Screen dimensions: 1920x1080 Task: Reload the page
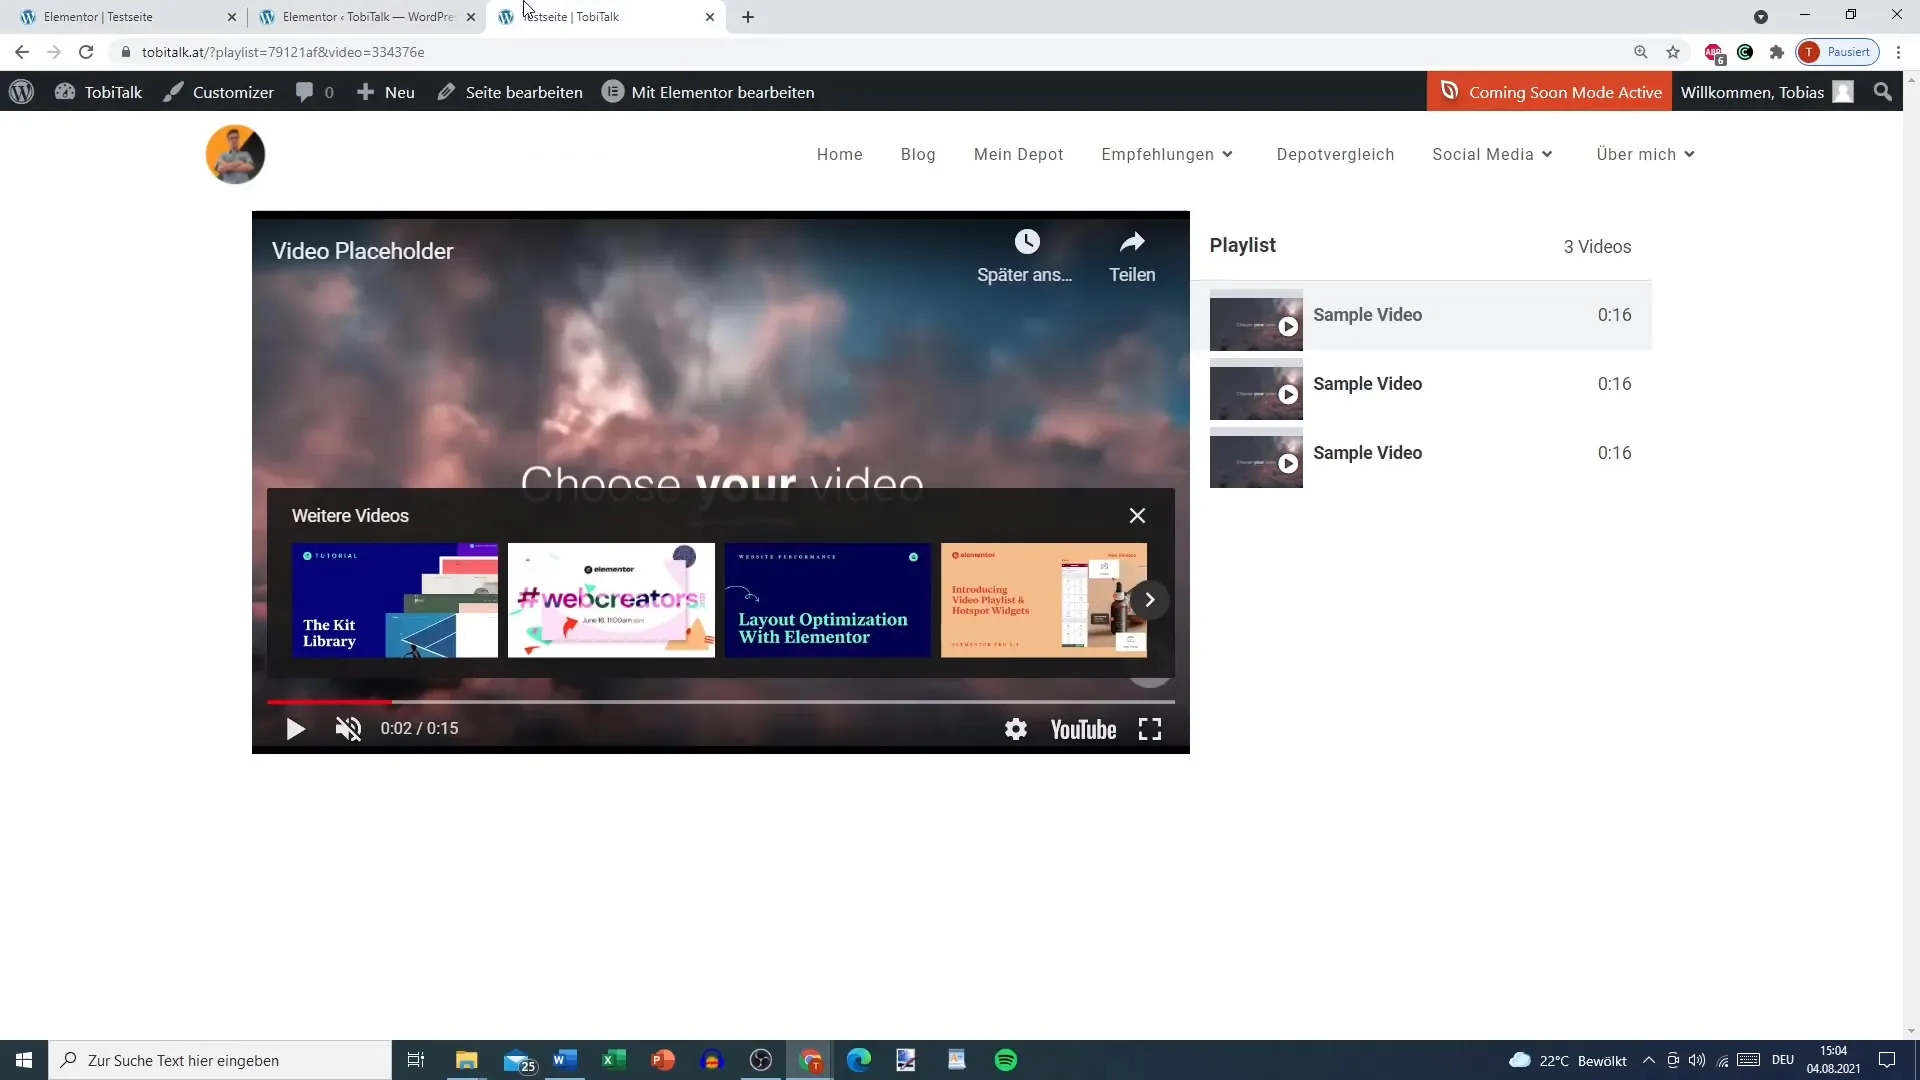86,52
